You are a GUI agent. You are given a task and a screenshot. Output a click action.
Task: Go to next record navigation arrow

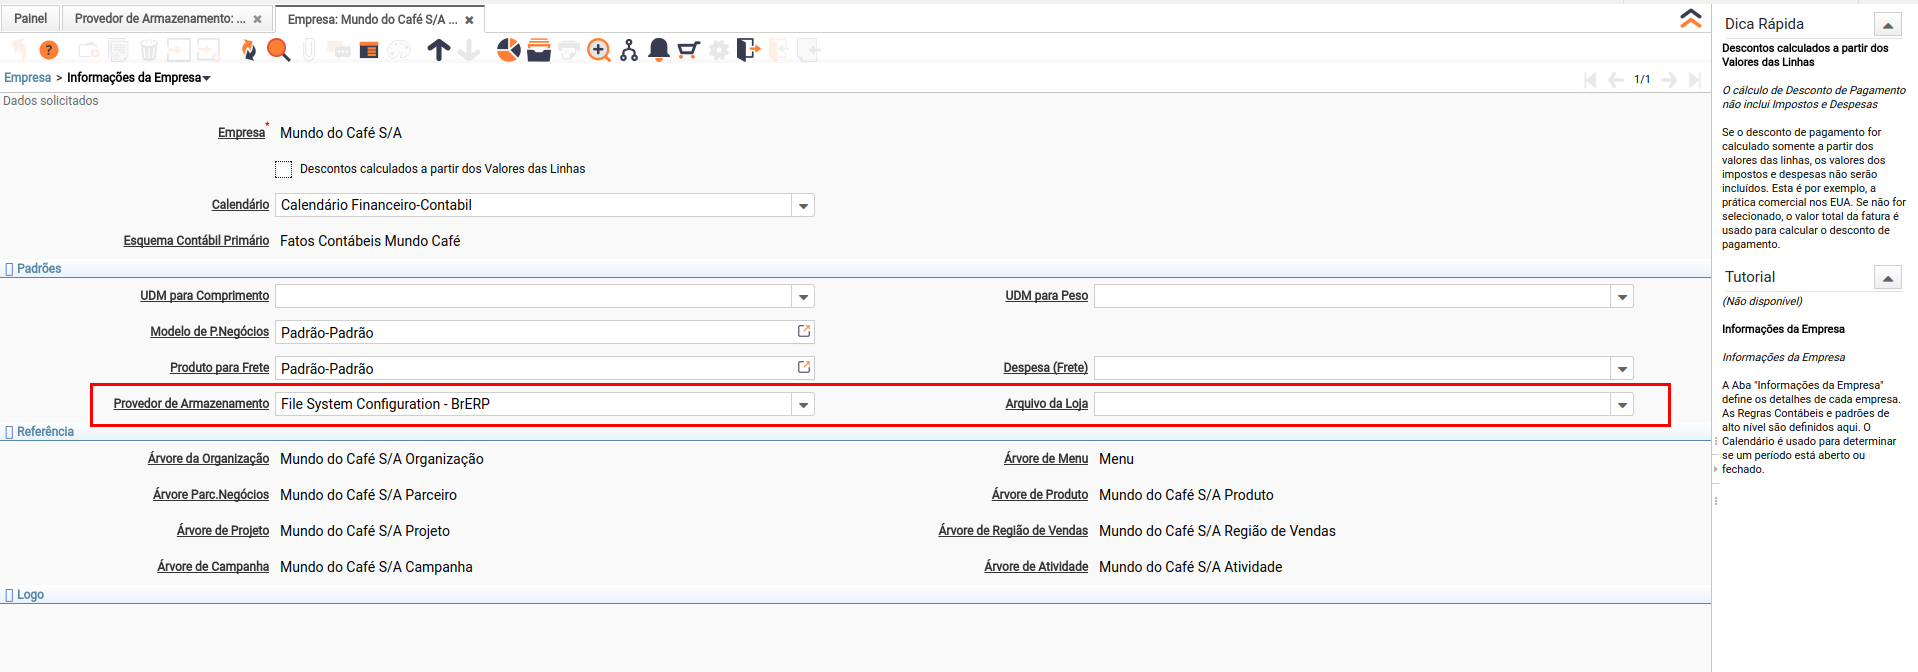point(1669,80)
